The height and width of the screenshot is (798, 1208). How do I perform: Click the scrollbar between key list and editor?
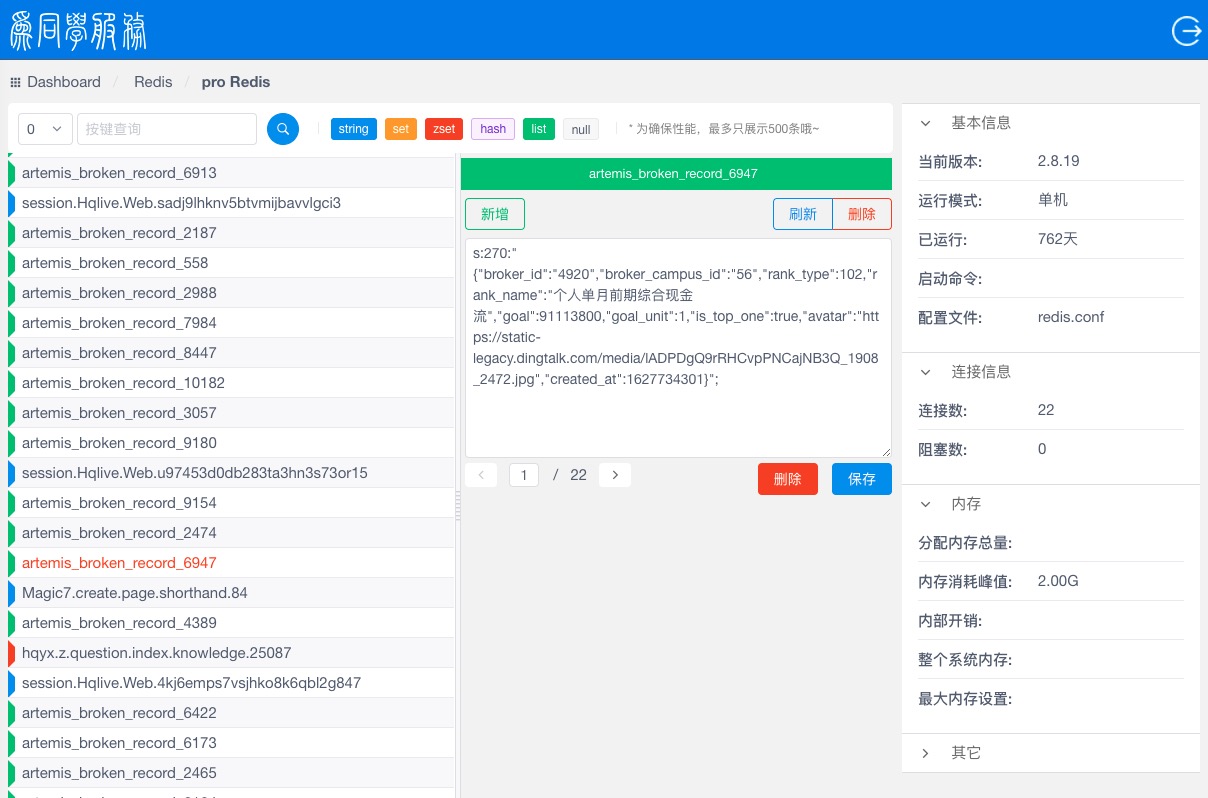point(458,507)
